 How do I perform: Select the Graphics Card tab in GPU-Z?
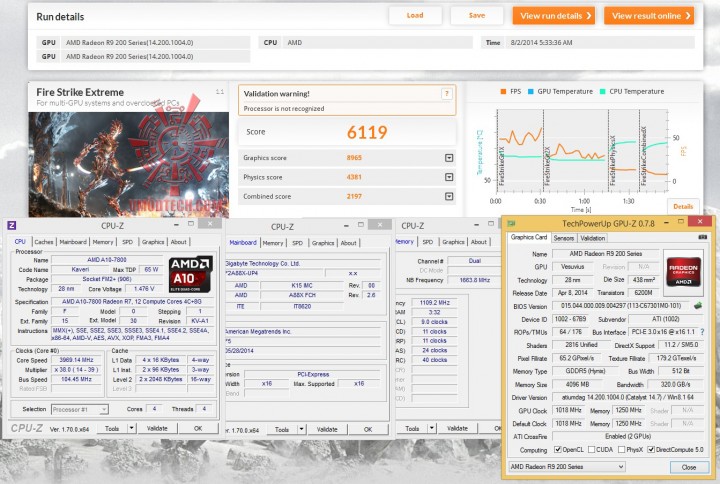coord(529,237)
